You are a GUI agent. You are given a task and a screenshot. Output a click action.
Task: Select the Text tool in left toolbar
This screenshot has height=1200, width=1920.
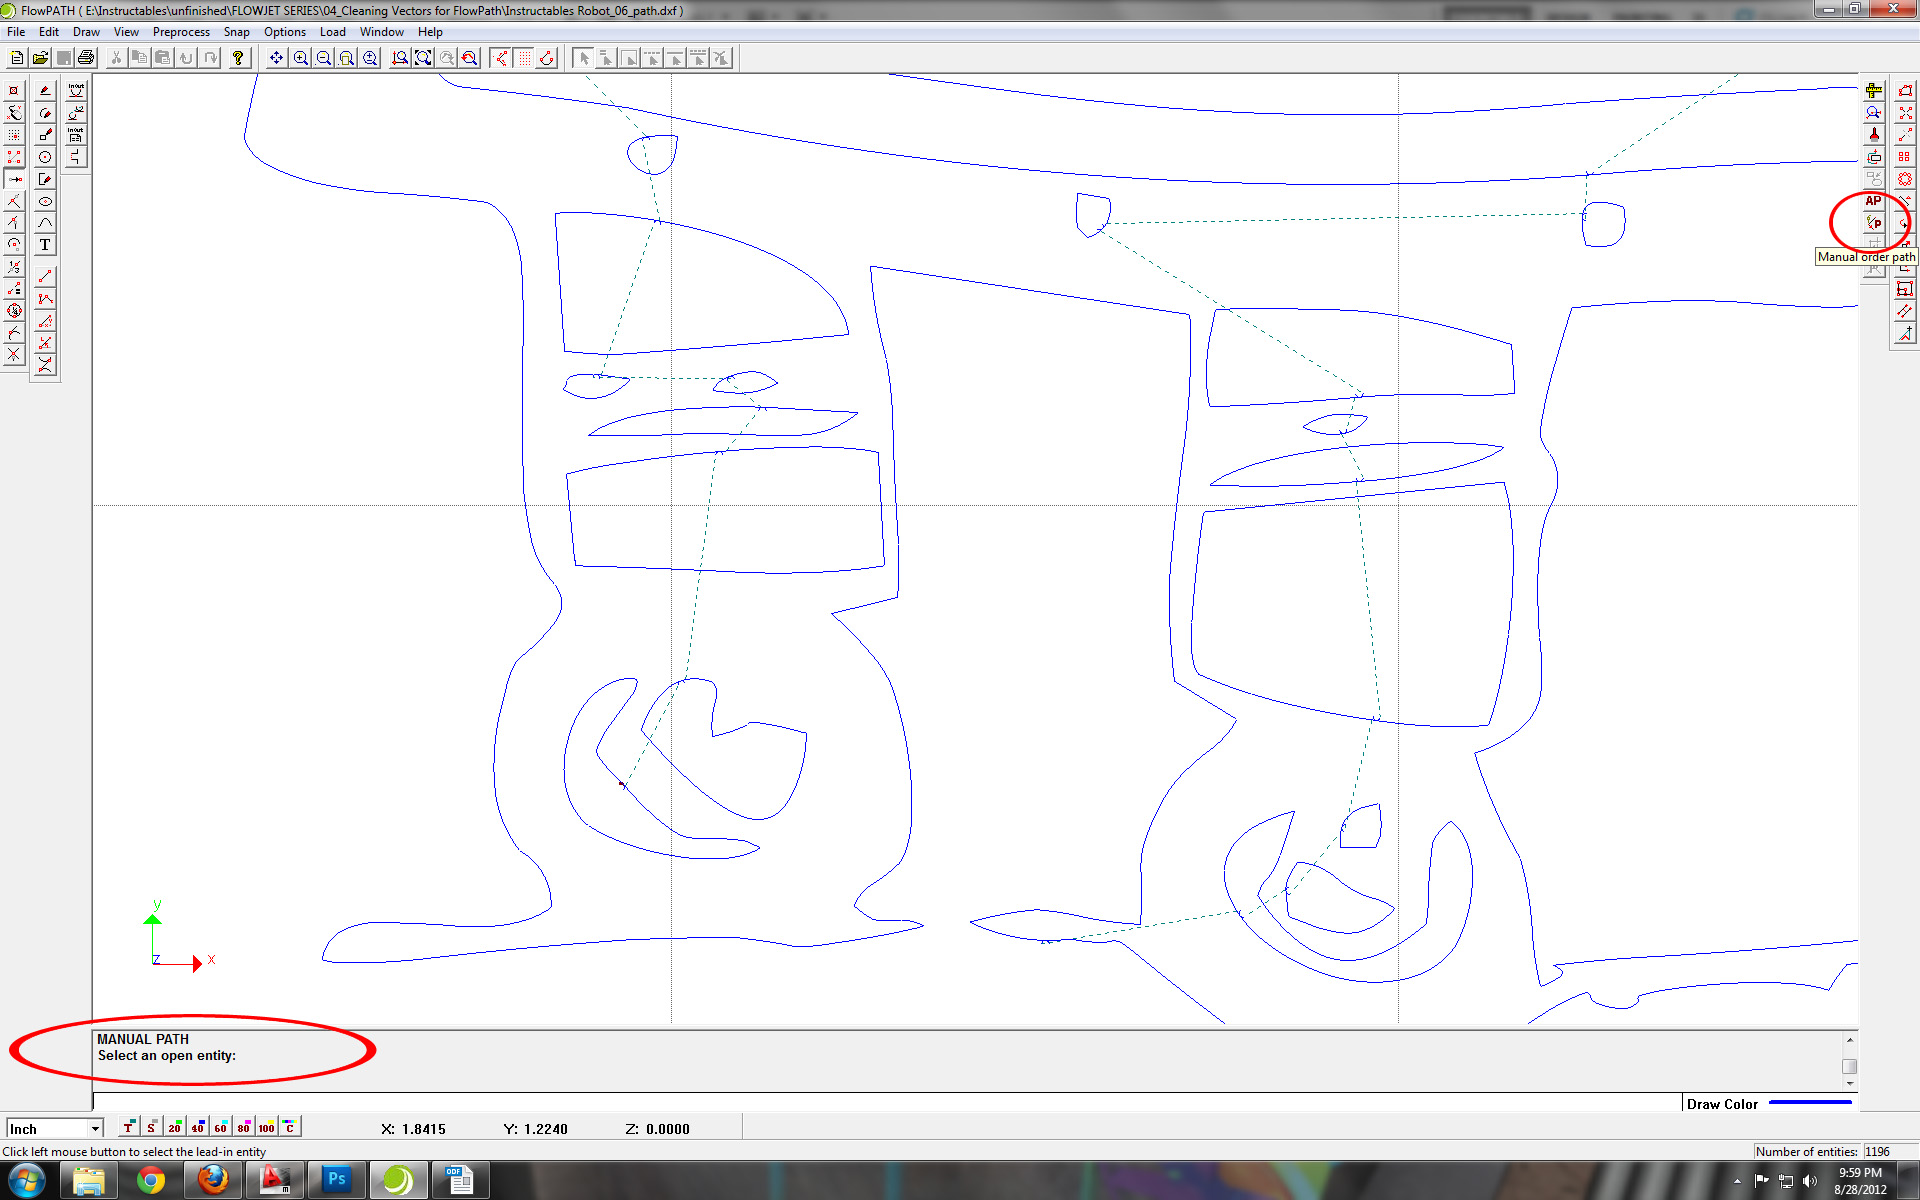[45, 244]
